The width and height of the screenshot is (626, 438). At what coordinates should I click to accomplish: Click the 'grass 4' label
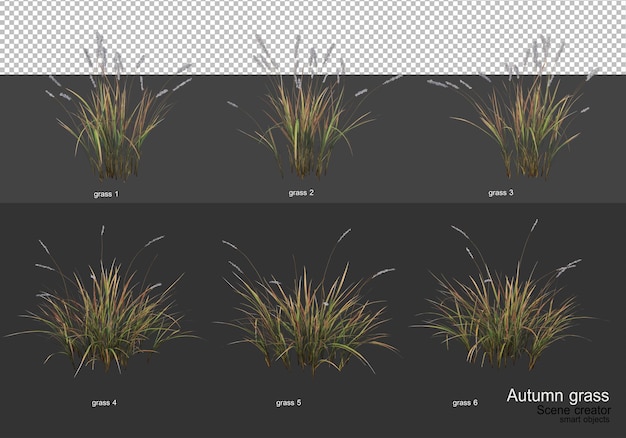[104, 403]
